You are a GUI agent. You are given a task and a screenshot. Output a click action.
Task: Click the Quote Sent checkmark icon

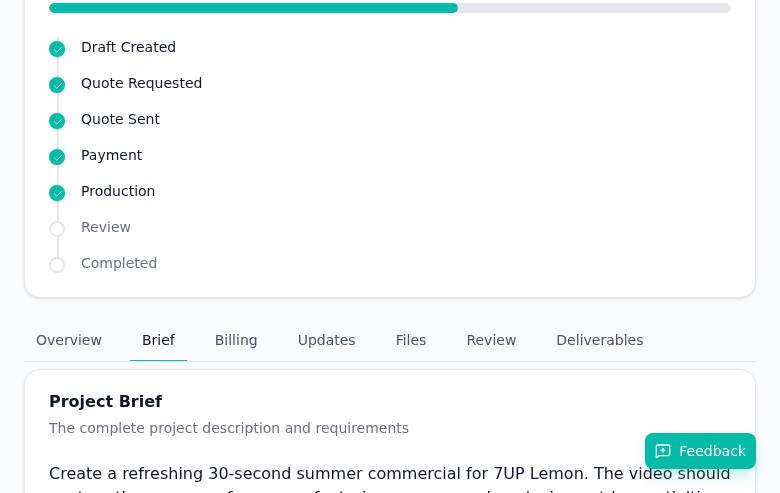pos(57,121)
